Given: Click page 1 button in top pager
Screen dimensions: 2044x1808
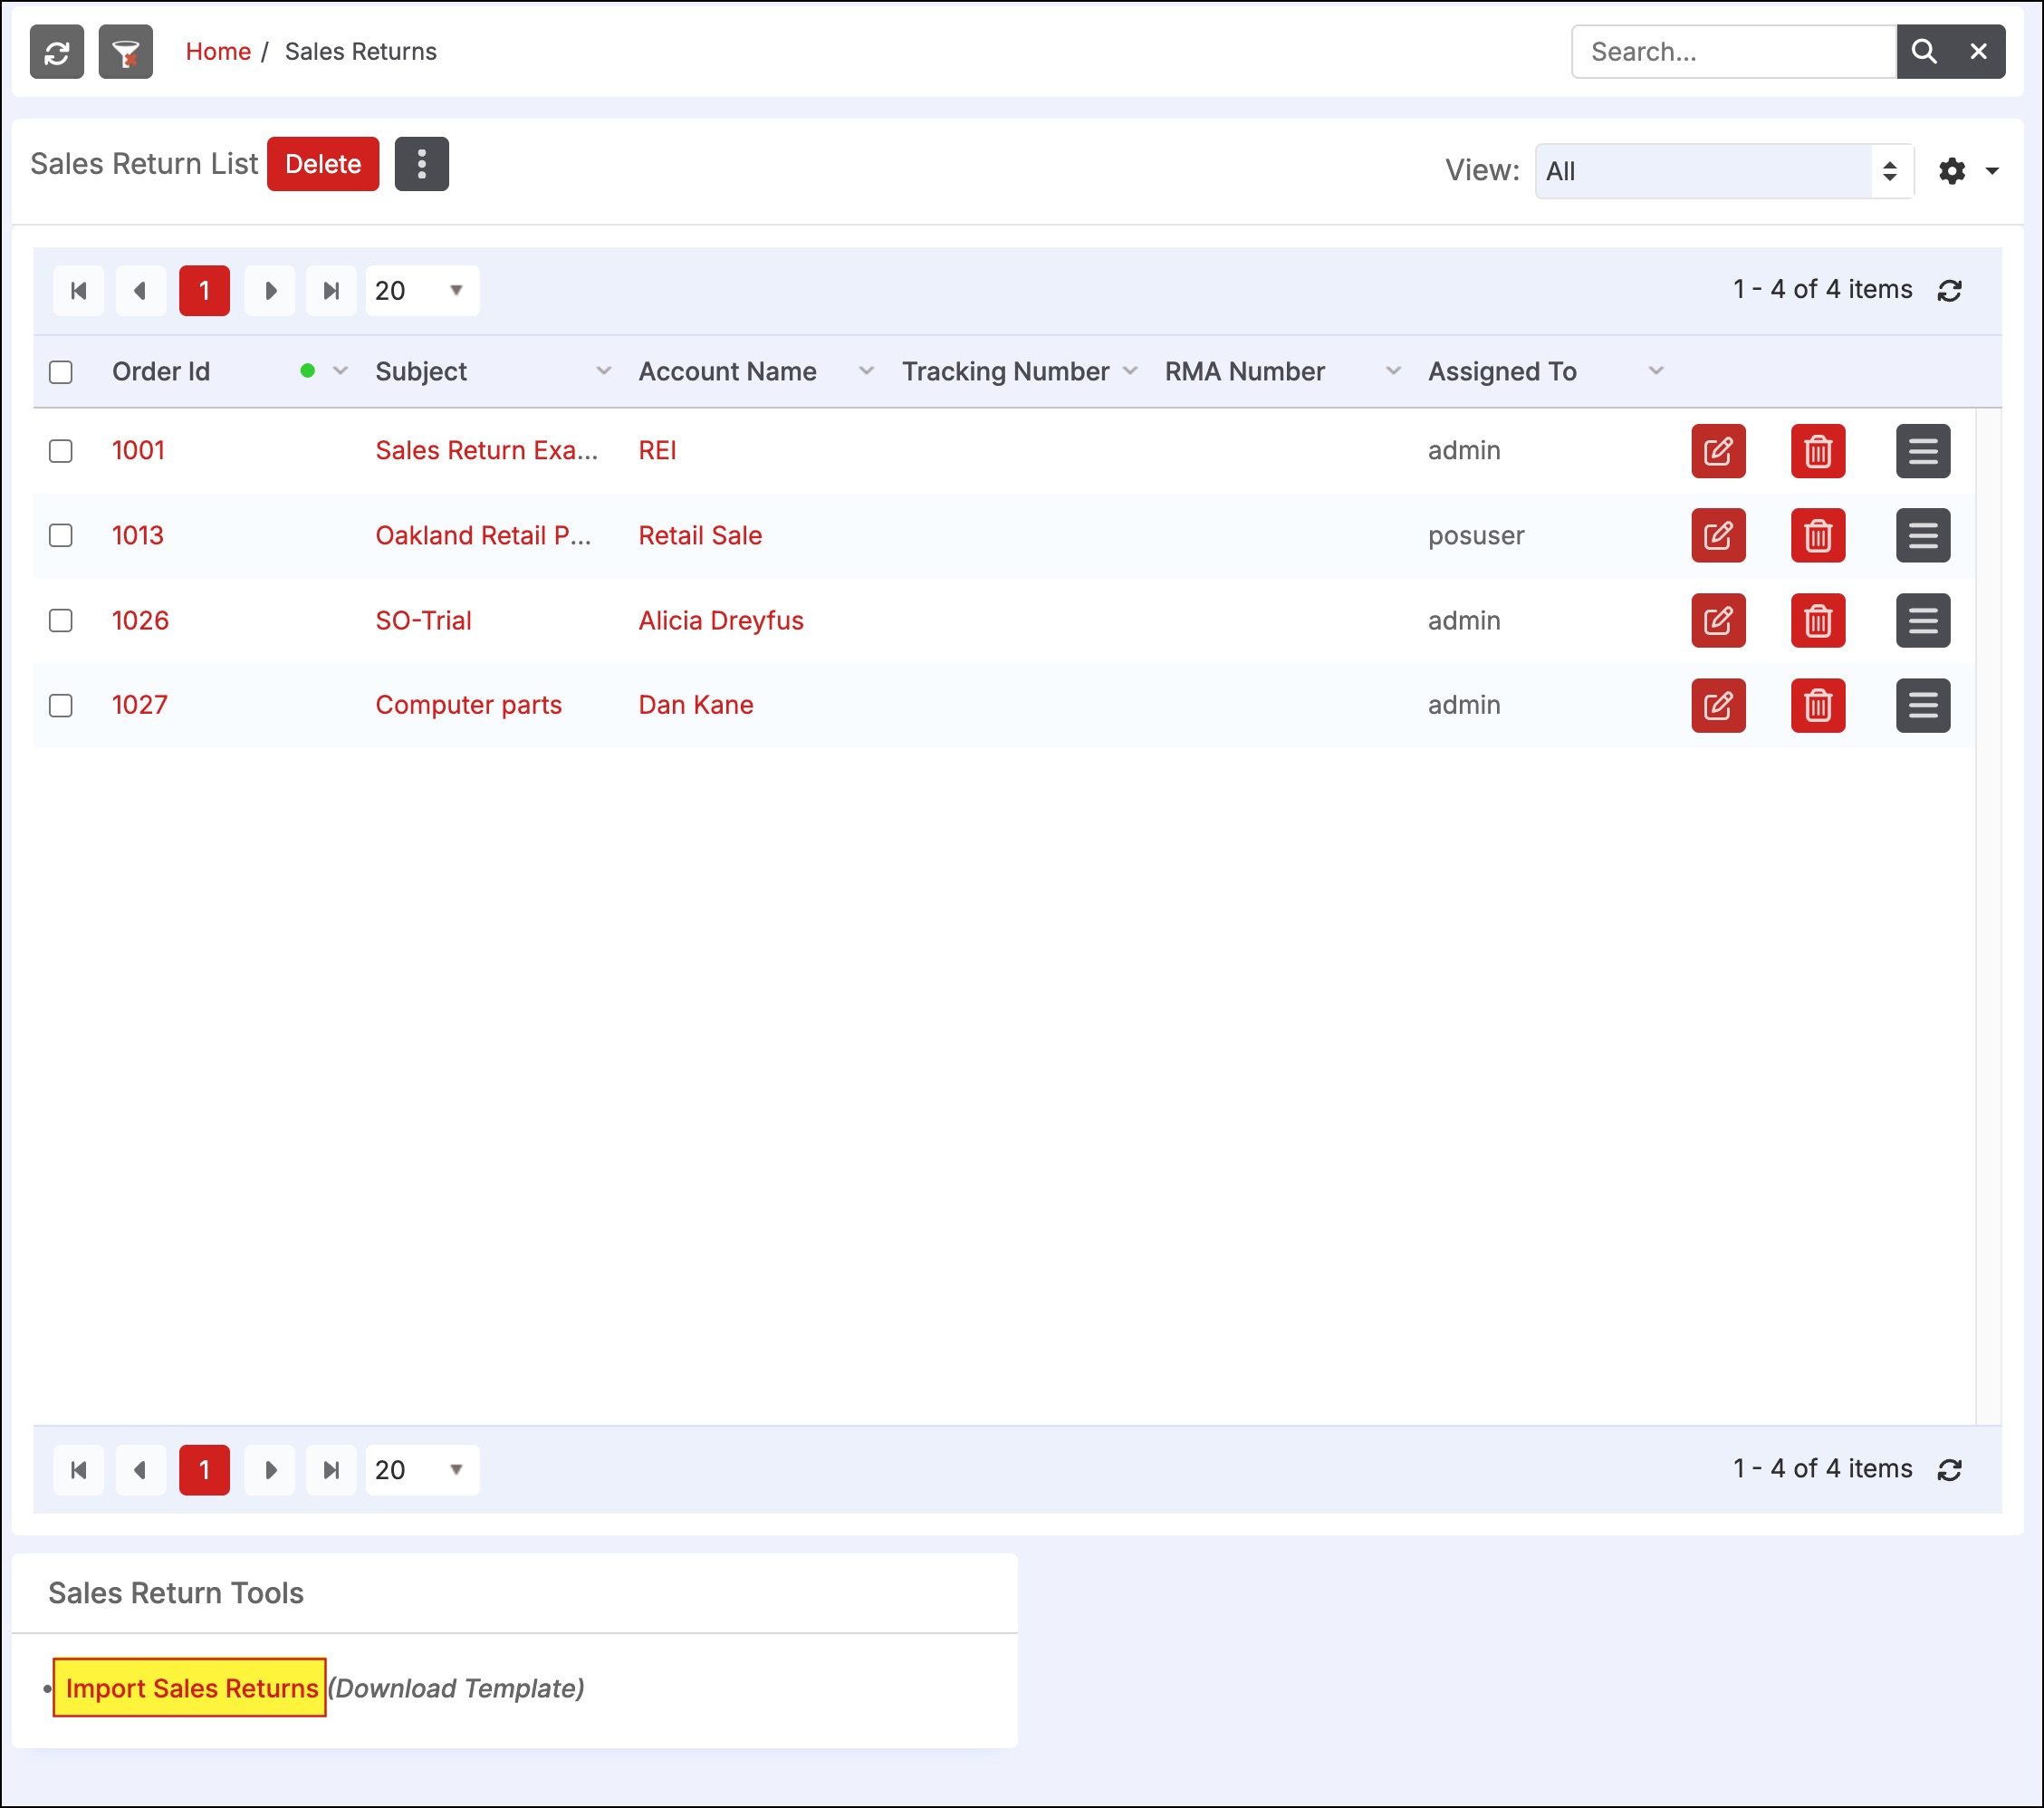Looking at the screenshot, I should point(205,291).
